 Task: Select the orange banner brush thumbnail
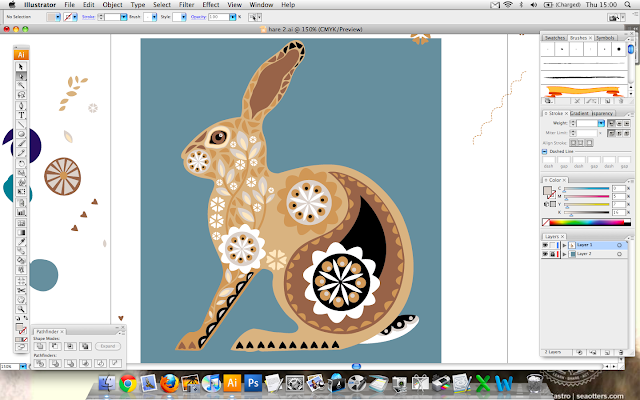click(x=584, y=91)
